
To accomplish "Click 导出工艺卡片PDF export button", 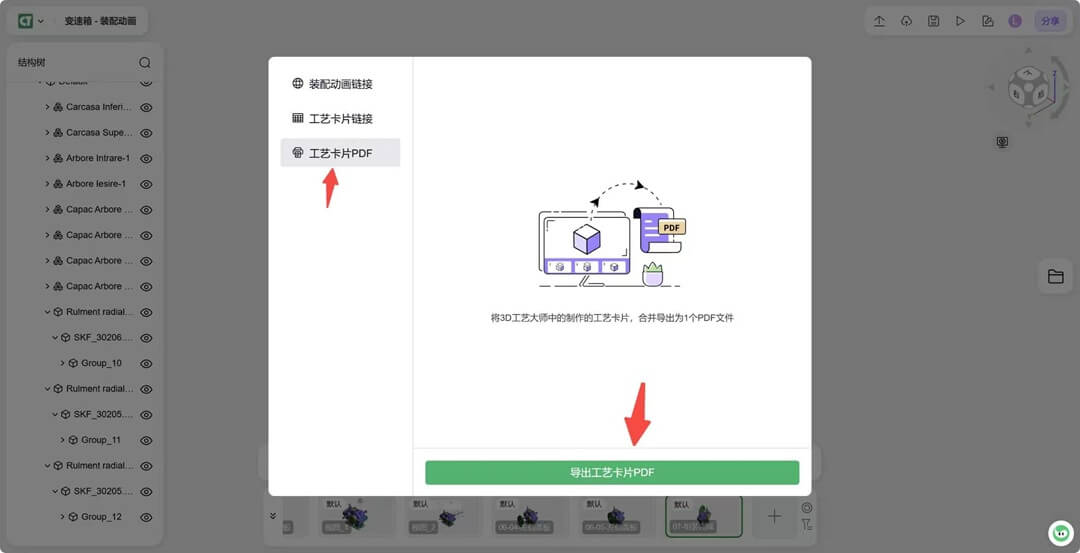I will click(x=612, y=472).
